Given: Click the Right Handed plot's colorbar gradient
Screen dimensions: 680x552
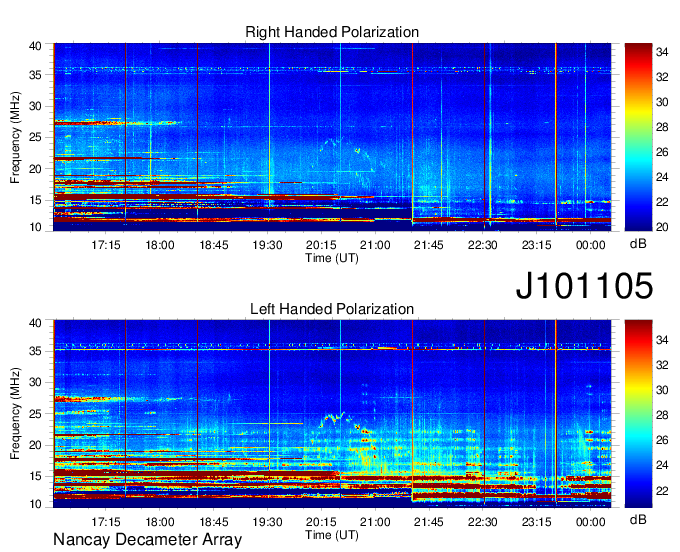Looking at the screenshot, I should (x=638, y=137).
